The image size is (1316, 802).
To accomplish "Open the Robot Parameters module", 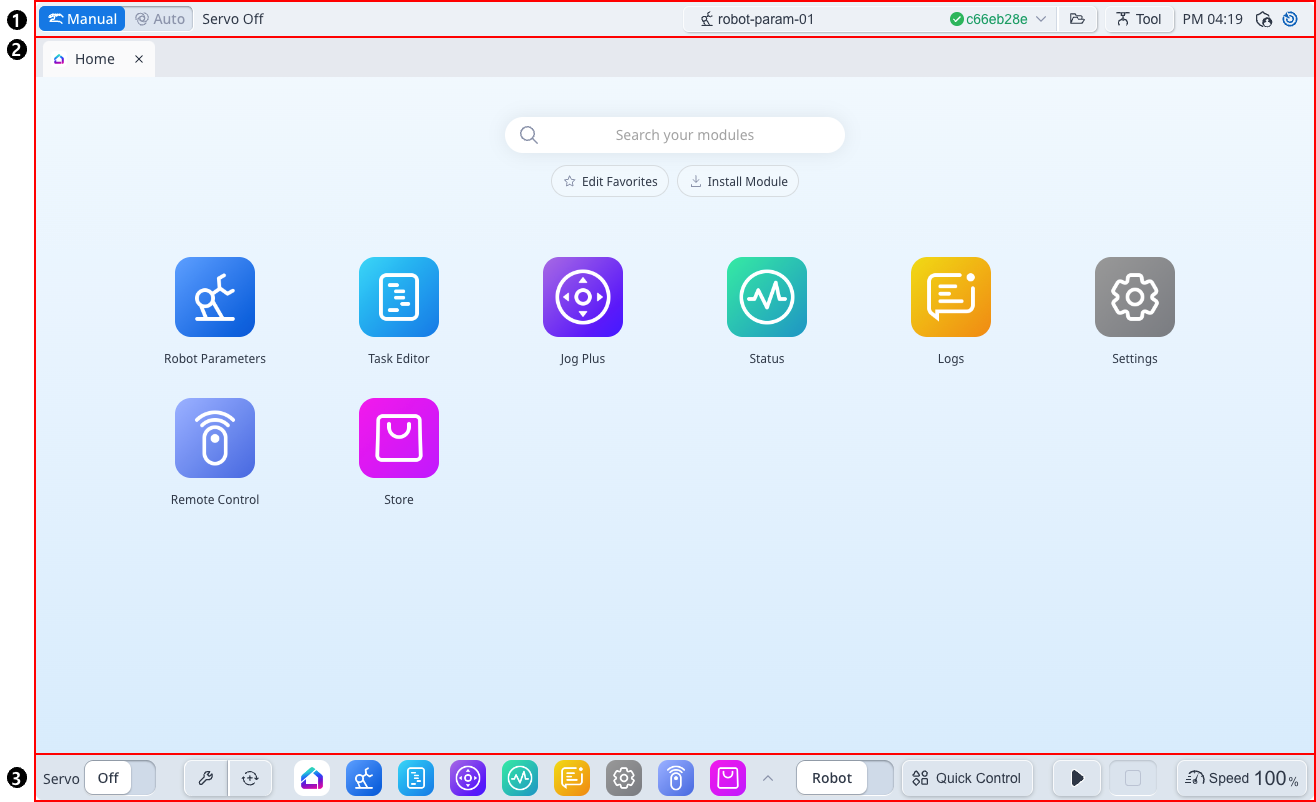I will tap(215, 297).
